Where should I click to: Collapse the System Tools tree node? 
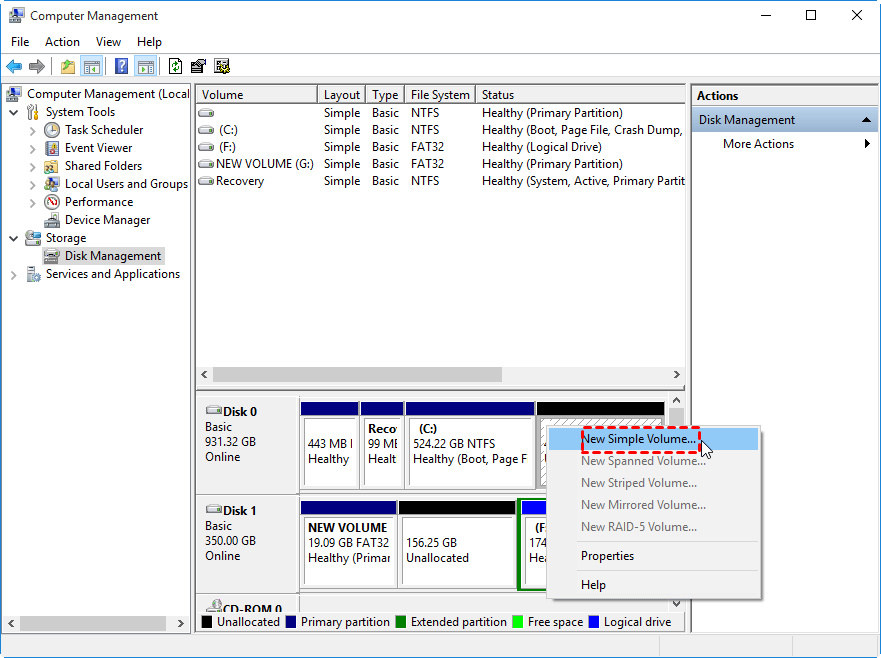tap(13, 112)
